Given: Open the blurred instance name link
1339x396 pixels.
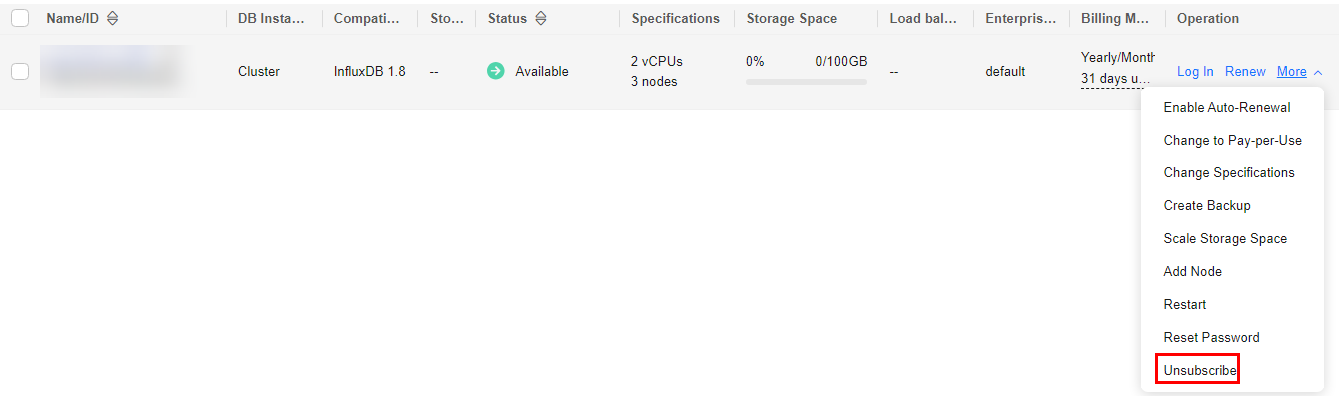Looking at the screenshot, I should coord(110,71).
